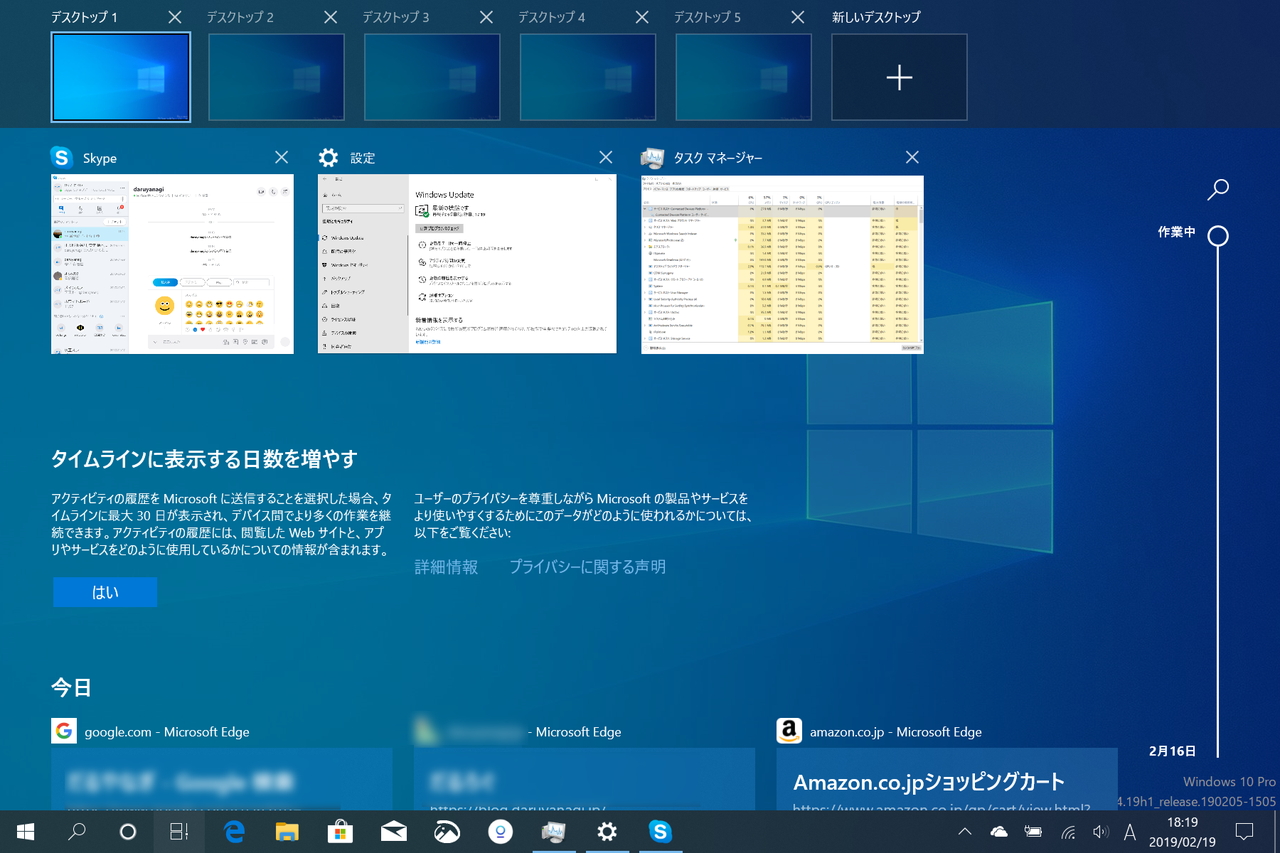
Task: Switch to デスクトップ 2
Action: 276,77
